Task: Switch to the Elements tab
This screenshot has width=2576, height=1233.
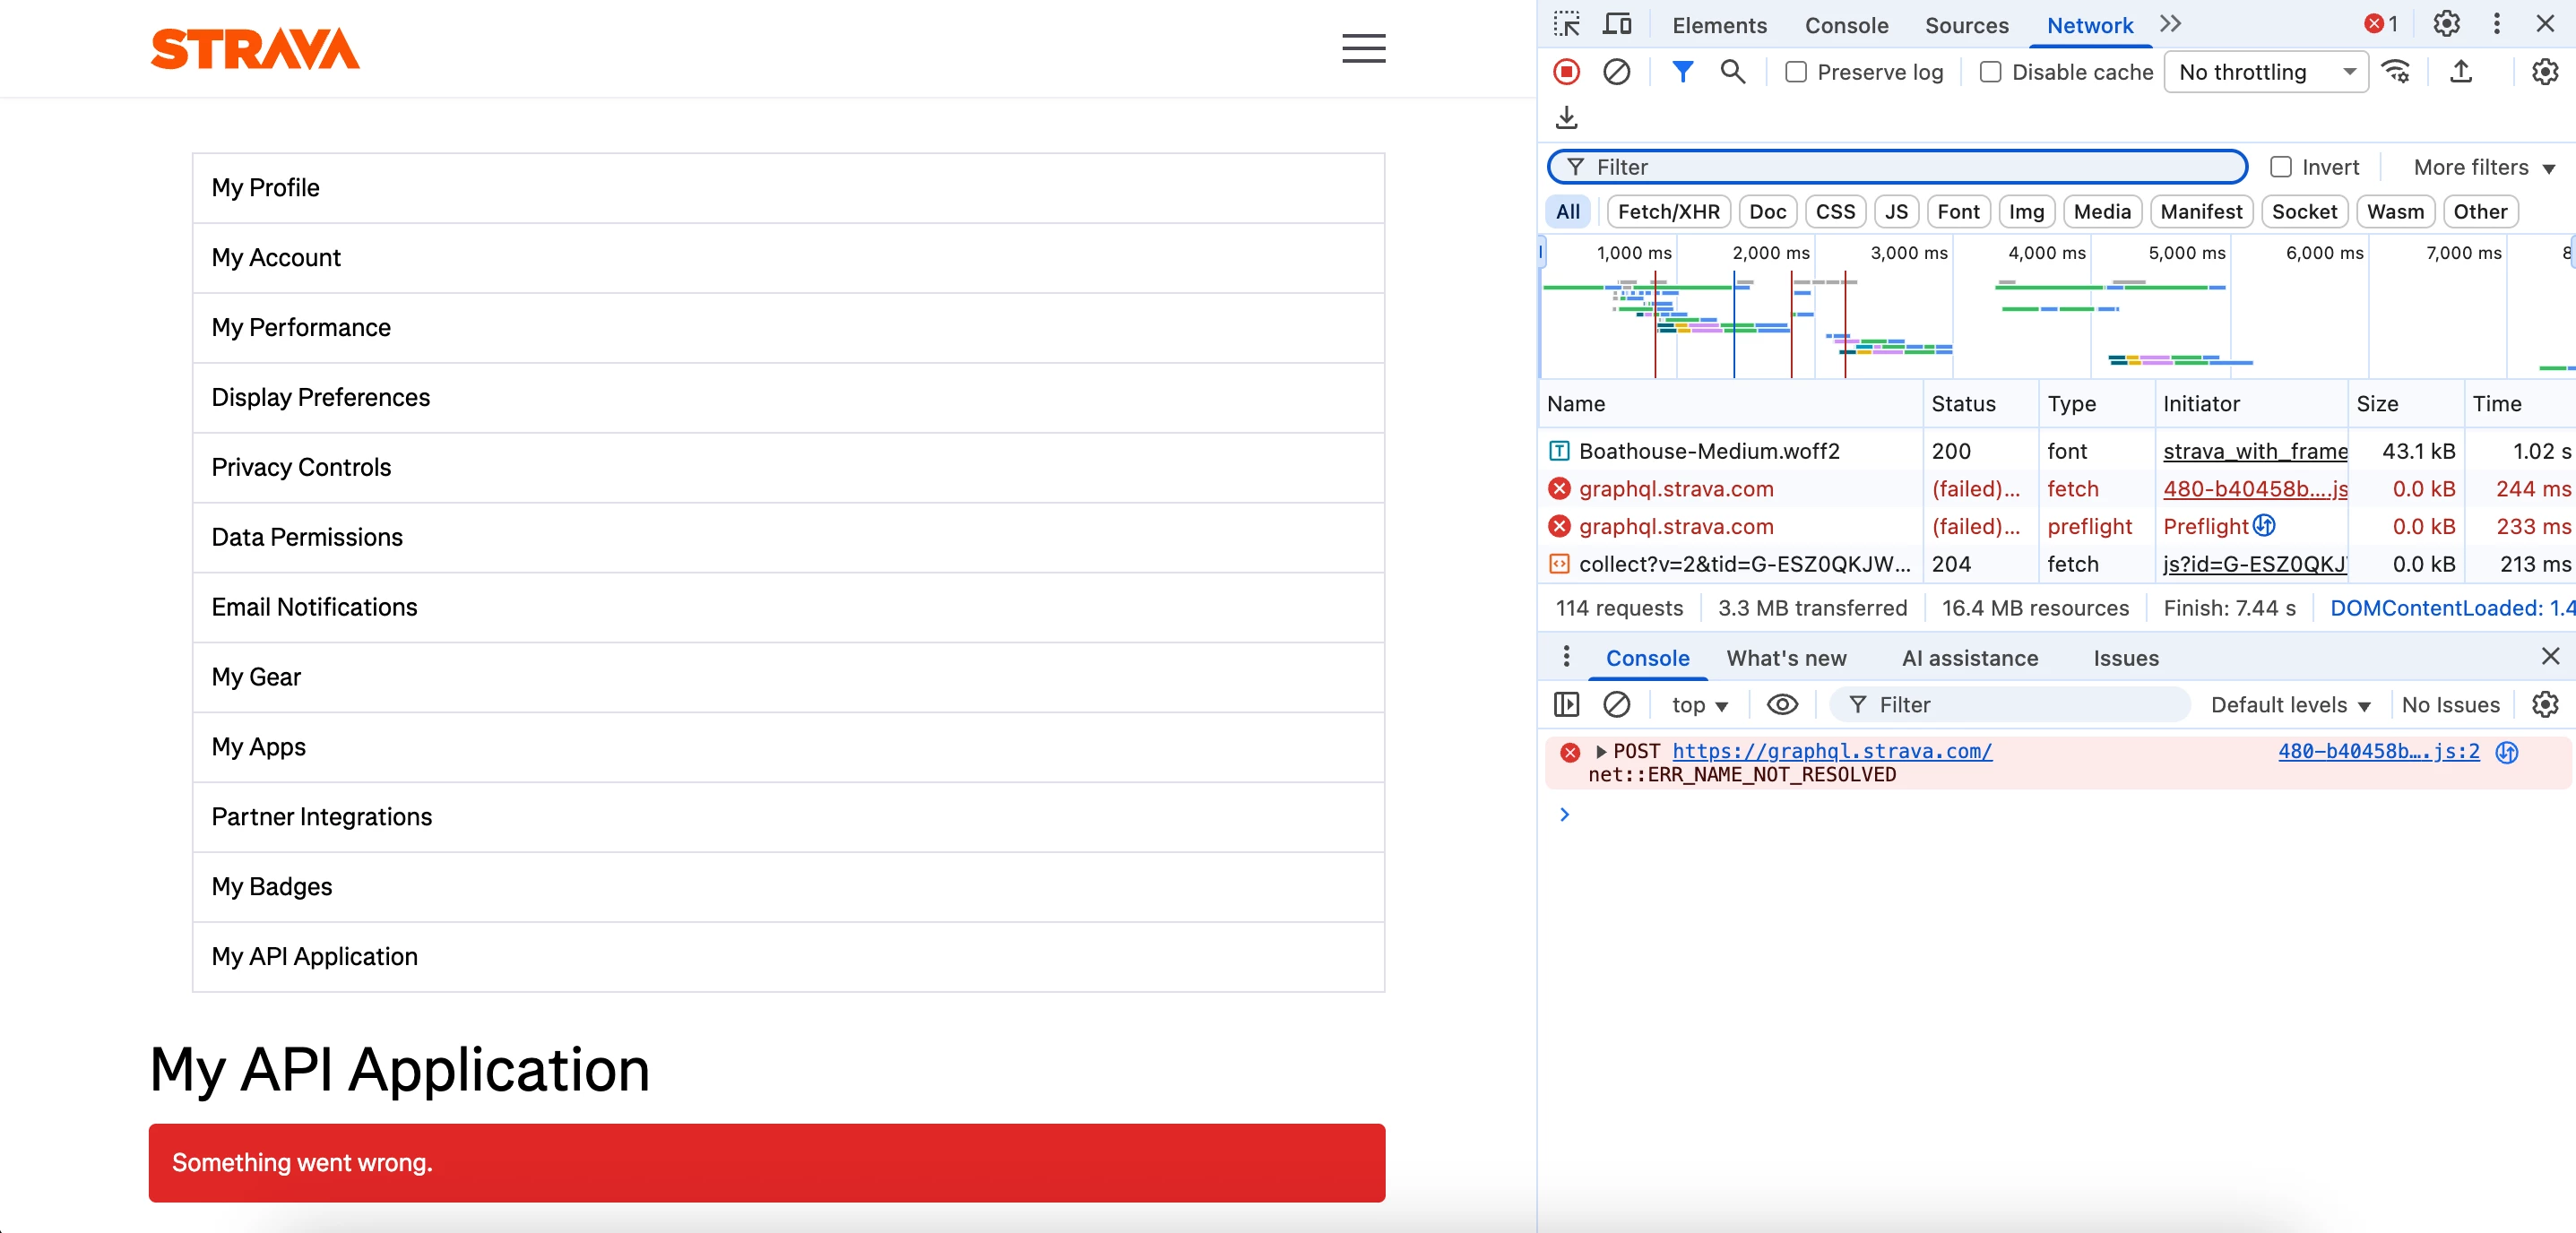Action: pyautogui.click(x=1719, y=25)
